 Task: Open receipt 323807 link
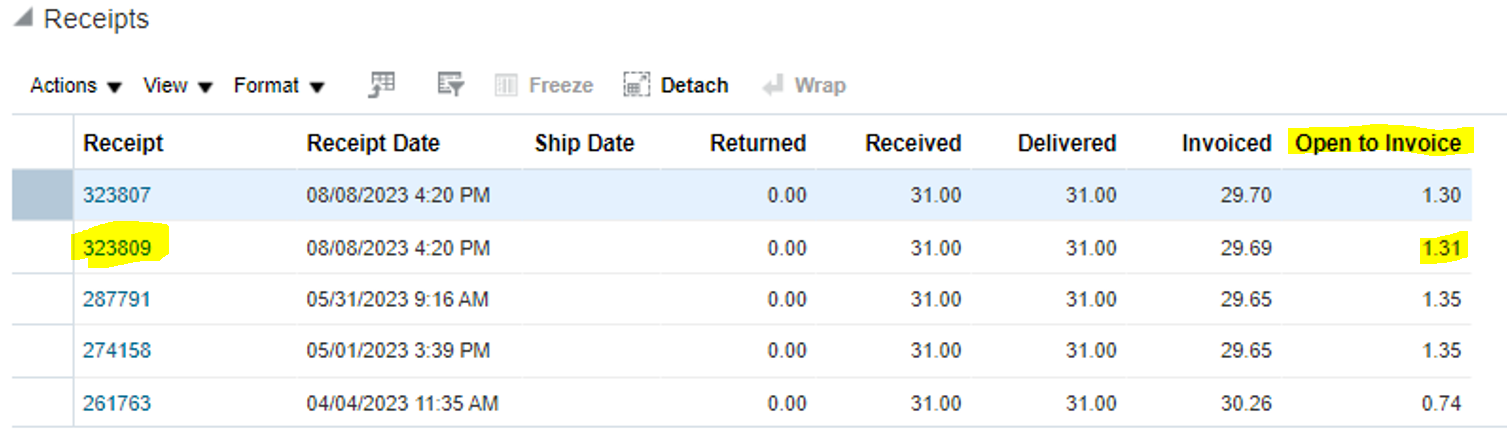117,196
